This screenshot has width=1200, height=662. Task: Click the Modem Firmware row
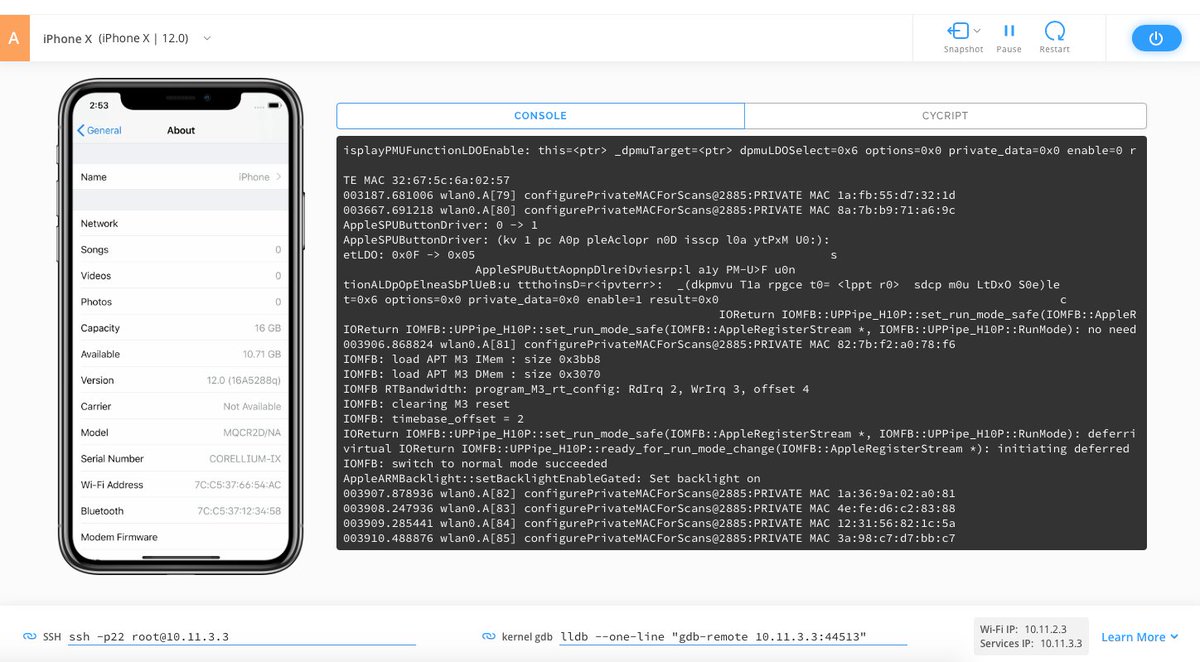tap(181, 537)
